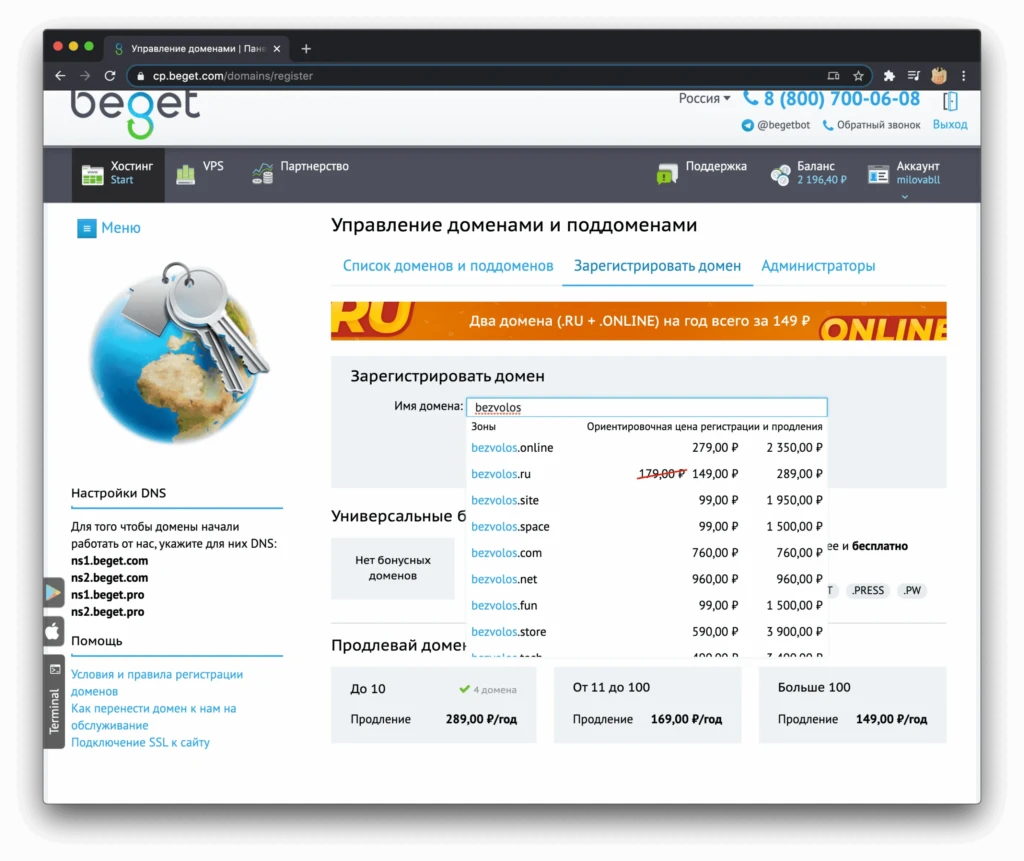The height and width of the screenshot is (861, 1024).
Task: Click the Beget logo
Action: pyautogui.click(x=135, y=114)
